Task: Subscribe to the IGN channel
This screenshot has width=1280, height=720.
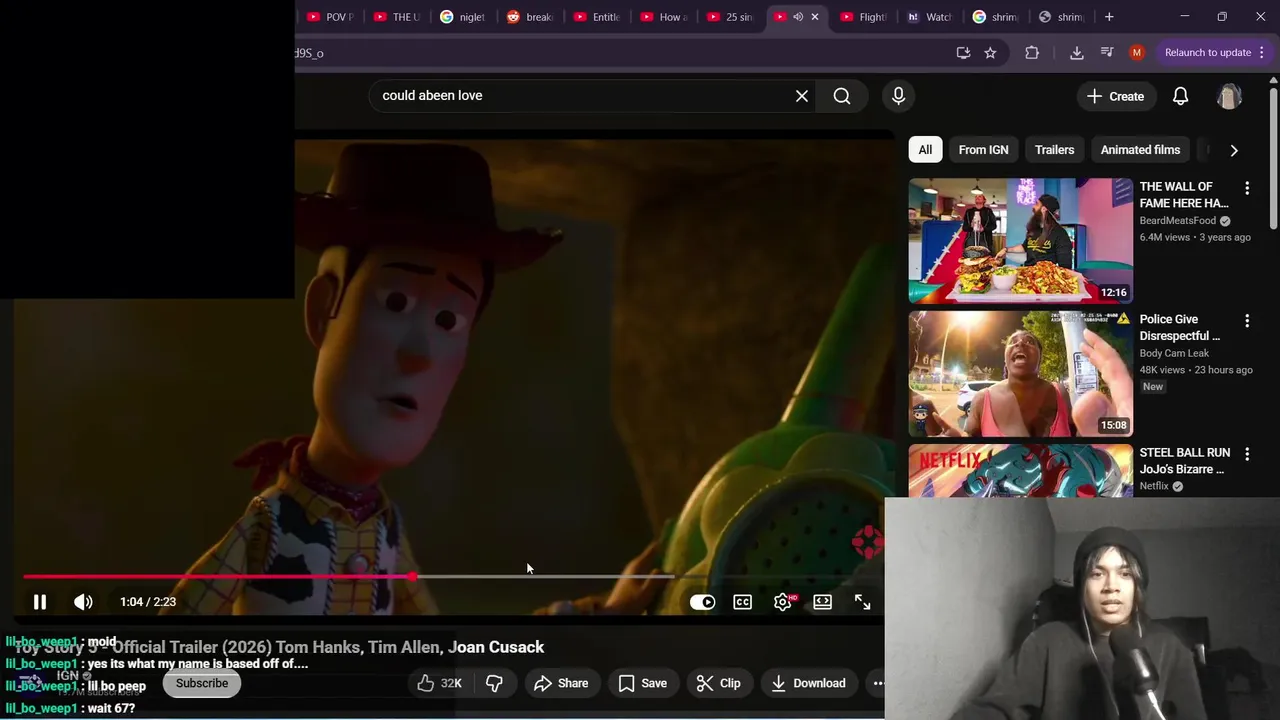Action: click(202, 683)
